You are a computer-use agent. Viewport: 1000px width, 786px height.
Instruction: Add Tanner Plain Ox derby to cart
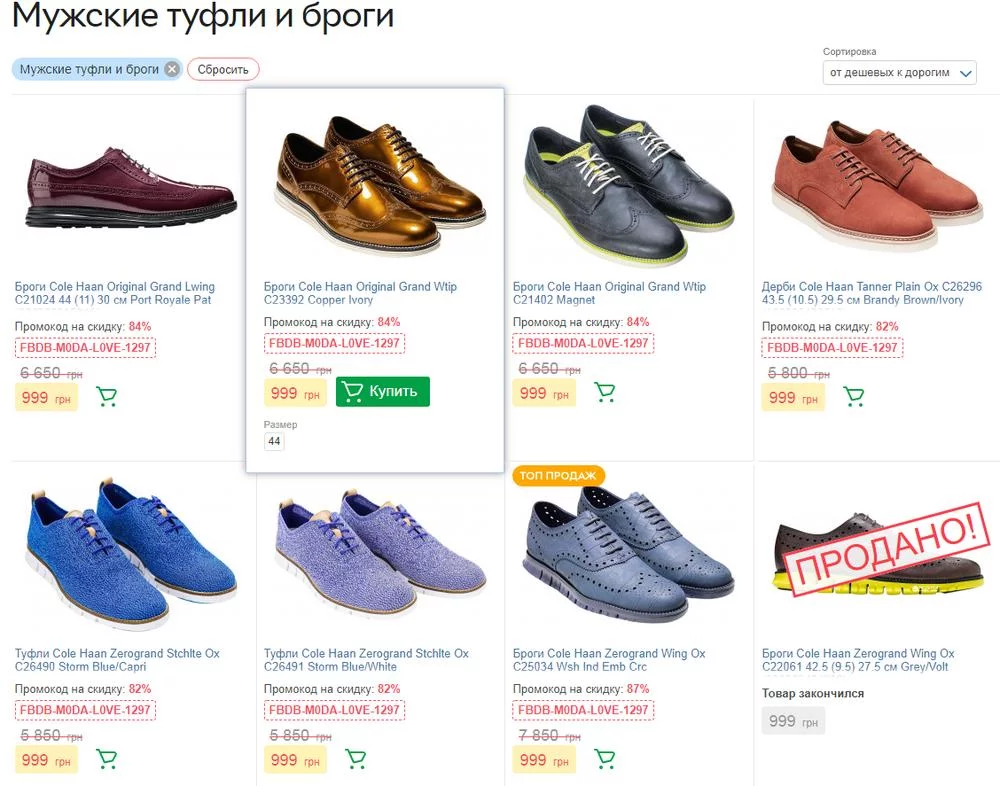click(854, 397)
